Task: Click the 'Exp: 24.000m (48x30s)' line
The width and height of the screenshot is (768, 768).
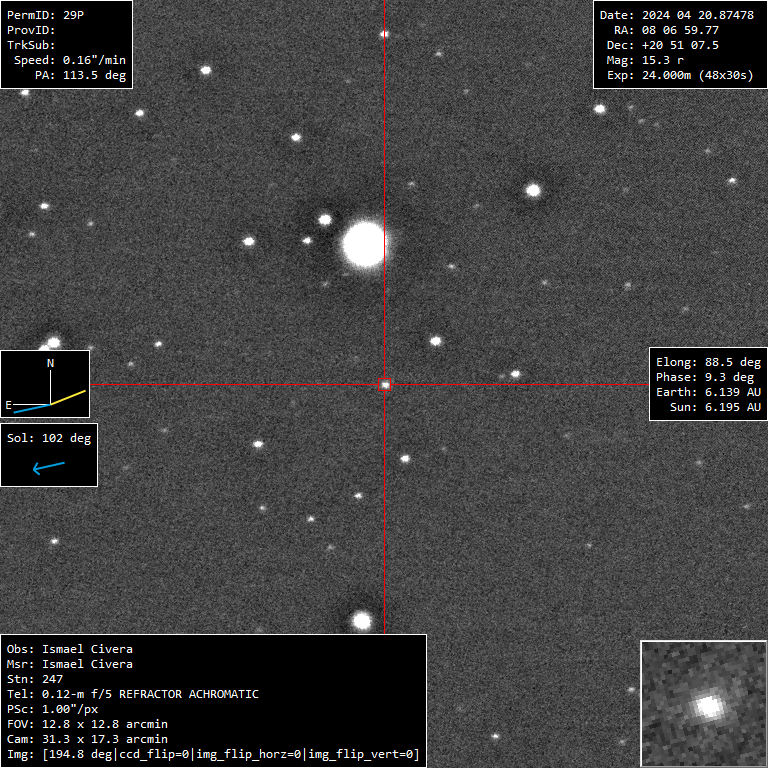Action: click(680, 75)
